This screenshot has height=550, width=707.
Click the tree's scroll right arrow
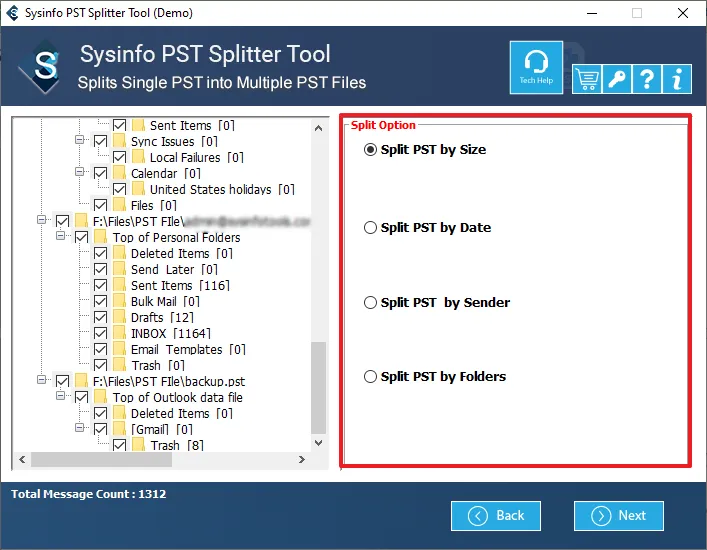click(302, 459)
